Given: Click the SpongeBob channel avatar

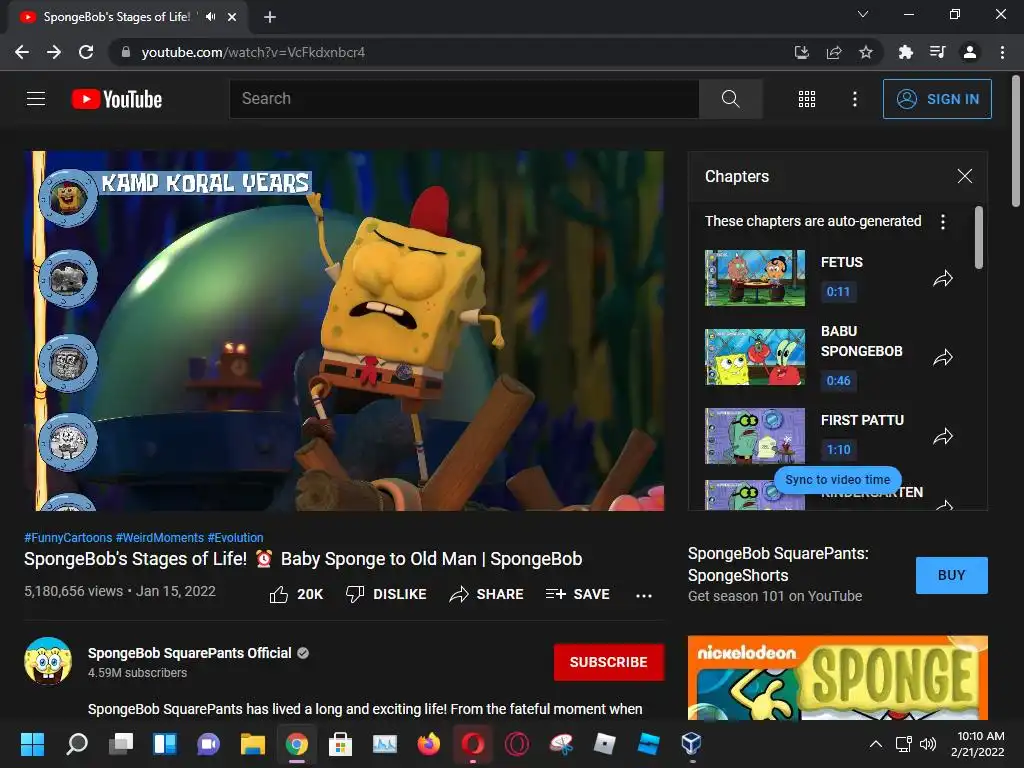Looking at the screenshot, I should click(48, 661).
